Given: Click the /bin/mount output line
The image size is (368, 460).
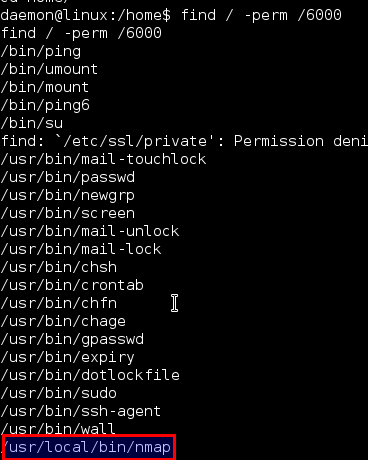Looking at the screenshot, I should tap(45, 87).
